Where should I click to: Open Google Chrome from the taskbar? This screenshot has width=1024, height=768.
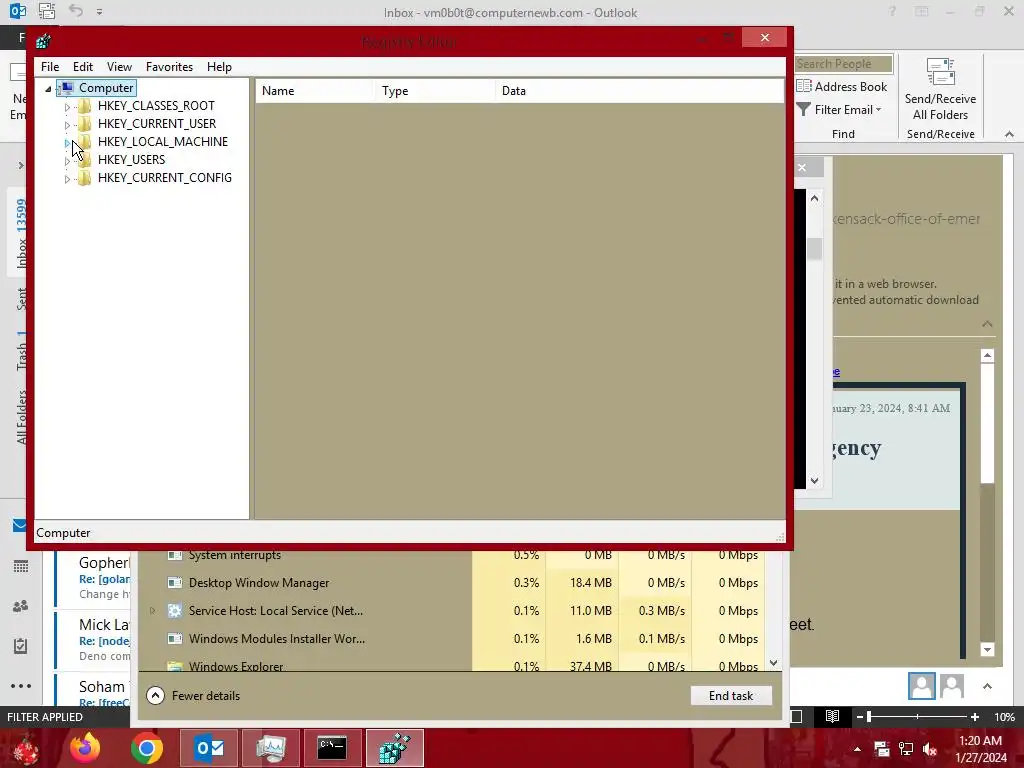(147, 748)
